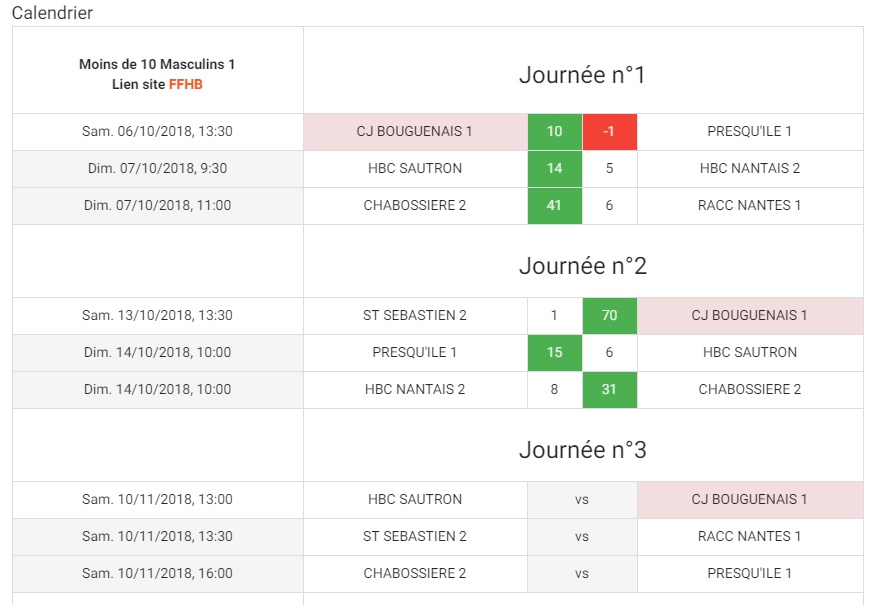Click the Moins de 10 Masculins 1 title

[x=157, y=65]
